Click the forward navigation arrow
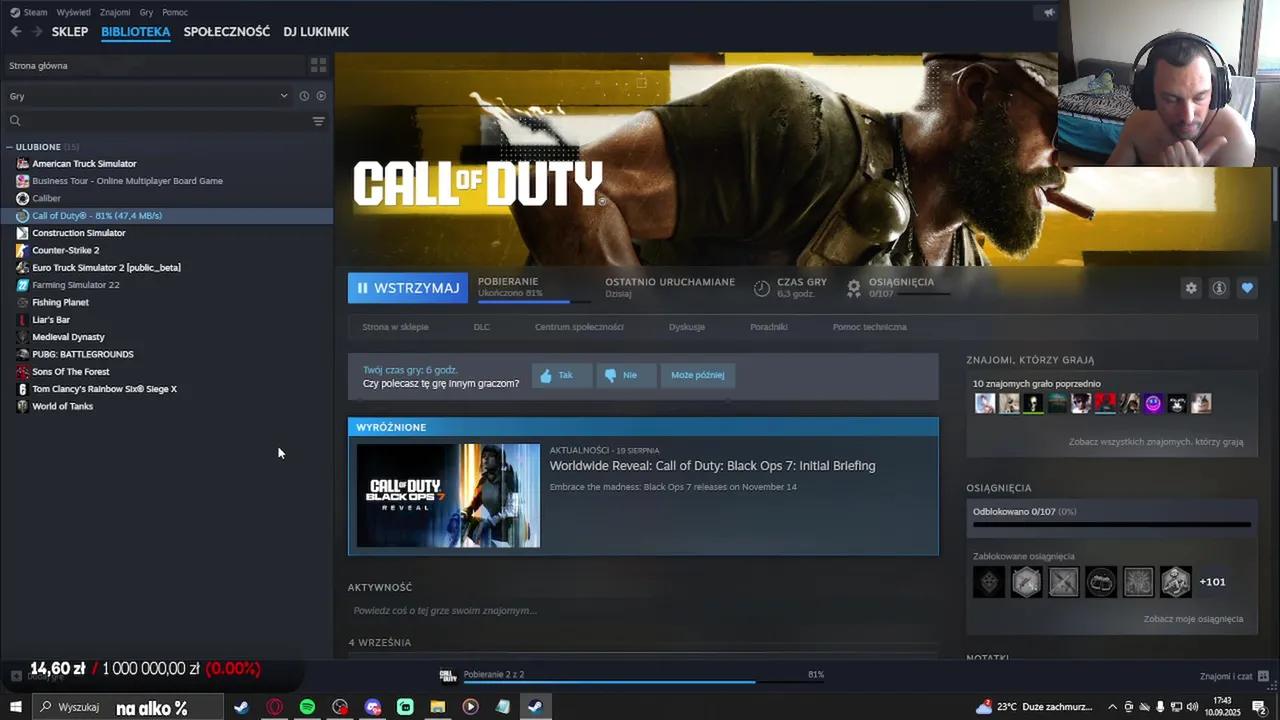This screenshot has width=1280, height=720. [x=37, y=32]
